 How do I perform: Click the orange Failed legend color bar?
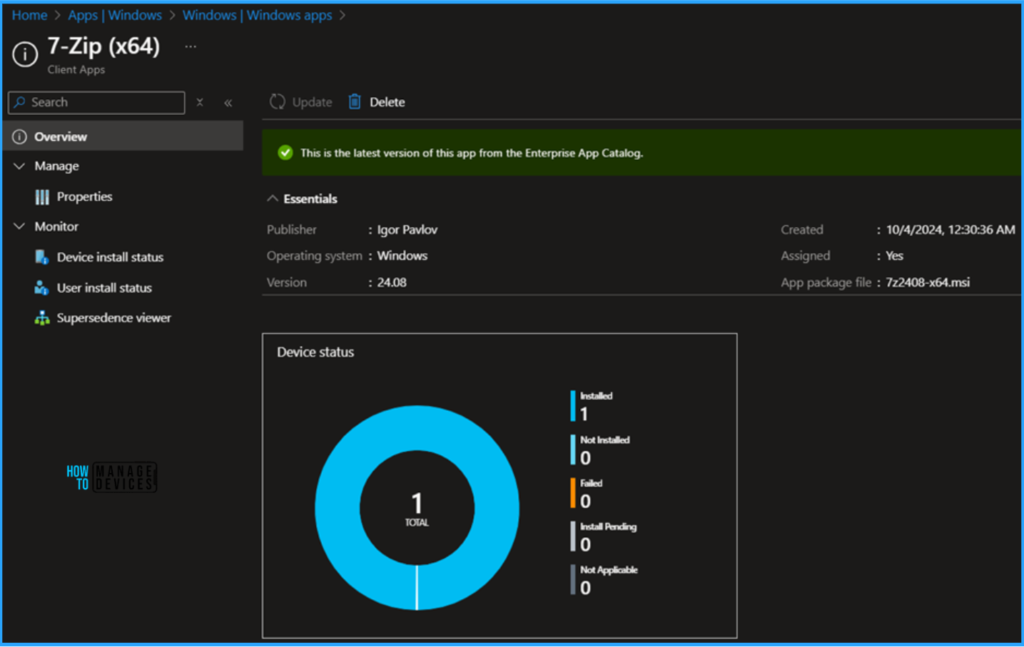click(x=573, y=493)
